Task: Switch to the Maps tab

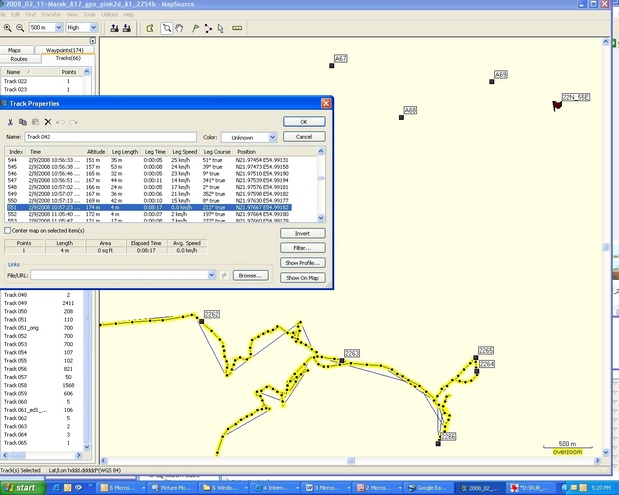Action: tap(15, 50)
